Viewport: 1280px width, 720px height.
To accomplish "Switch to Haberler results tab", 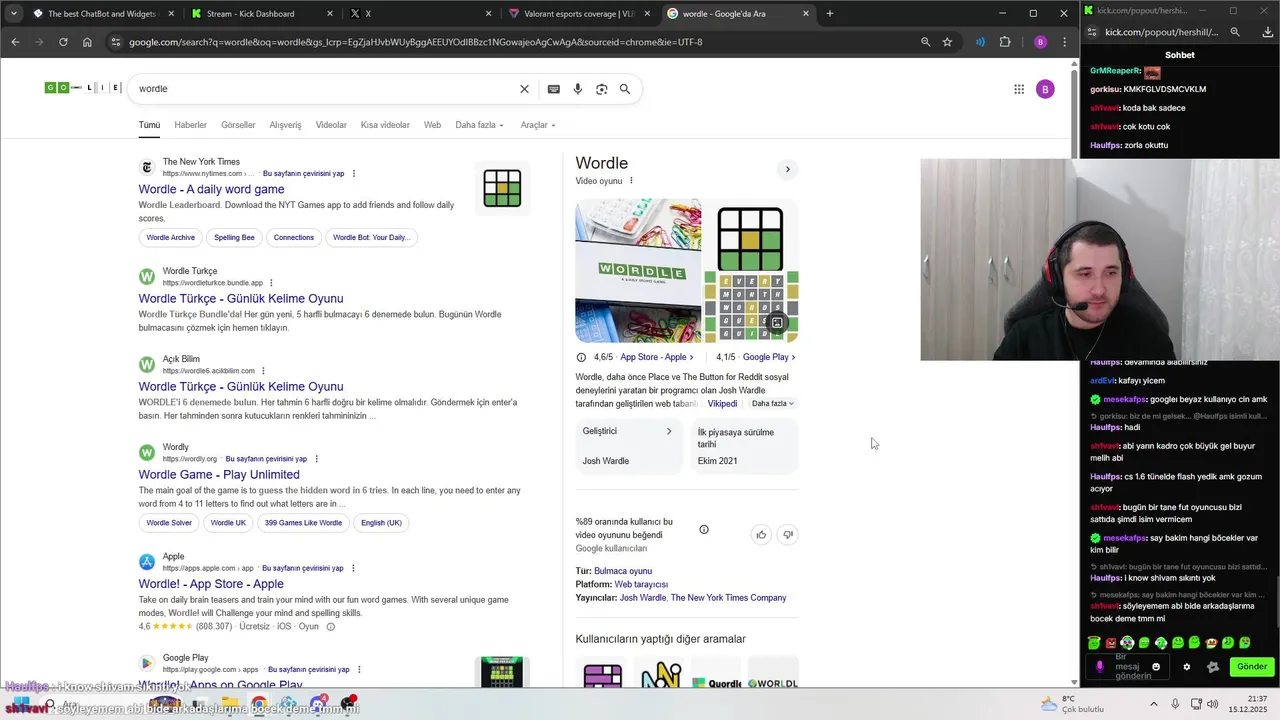I will [190, 125].
